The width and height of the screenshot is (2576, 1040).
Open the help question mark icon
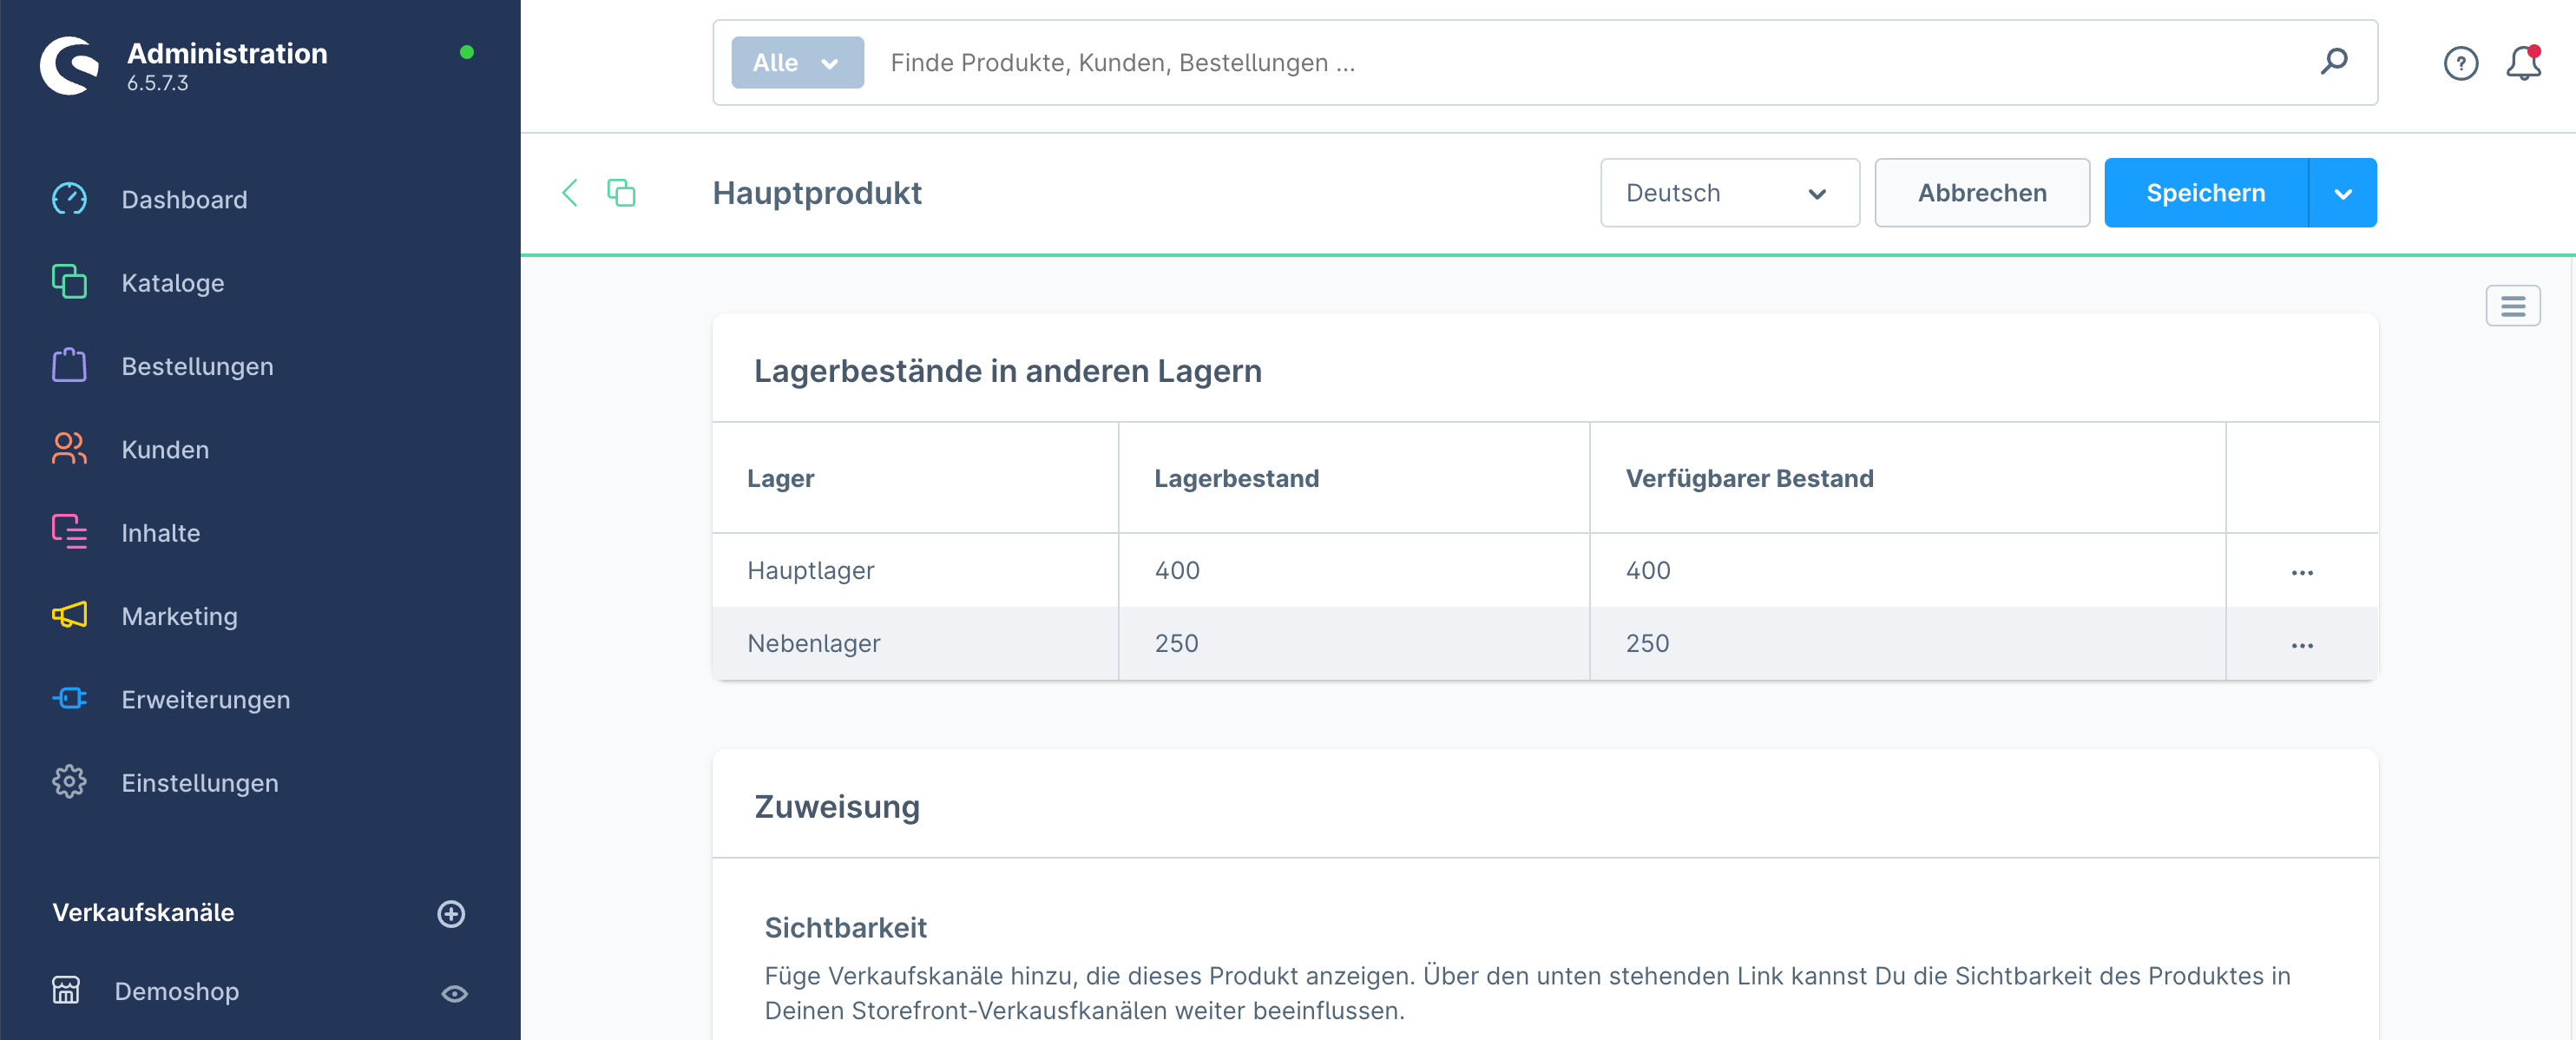[x=2460, y=63]
